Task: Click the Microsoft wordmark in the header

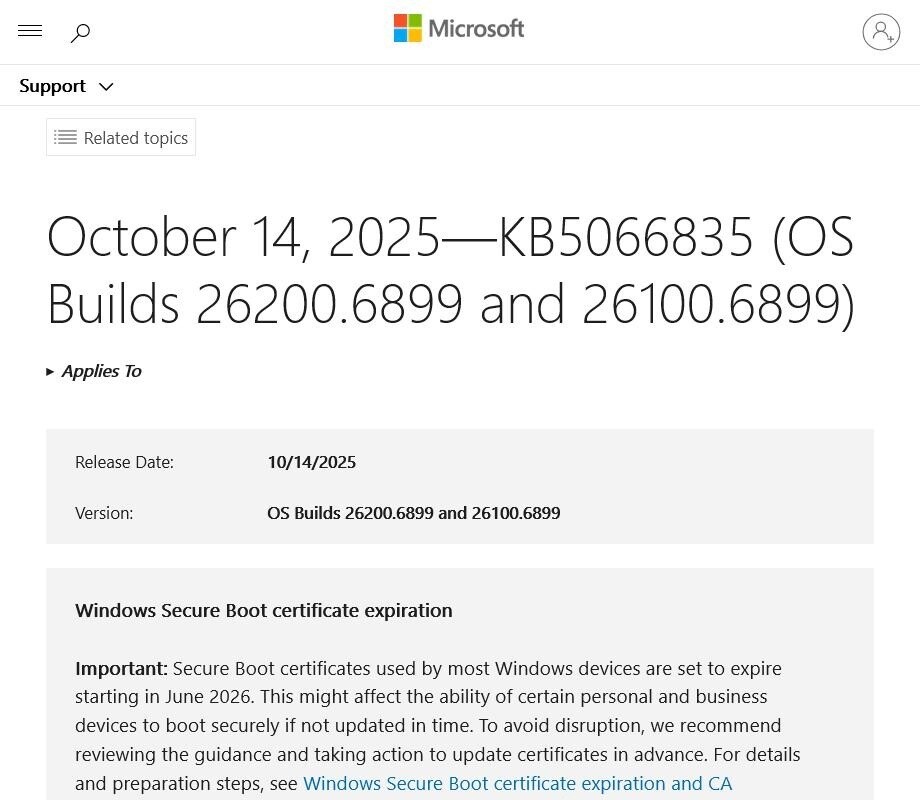Action: pos(476,27)
